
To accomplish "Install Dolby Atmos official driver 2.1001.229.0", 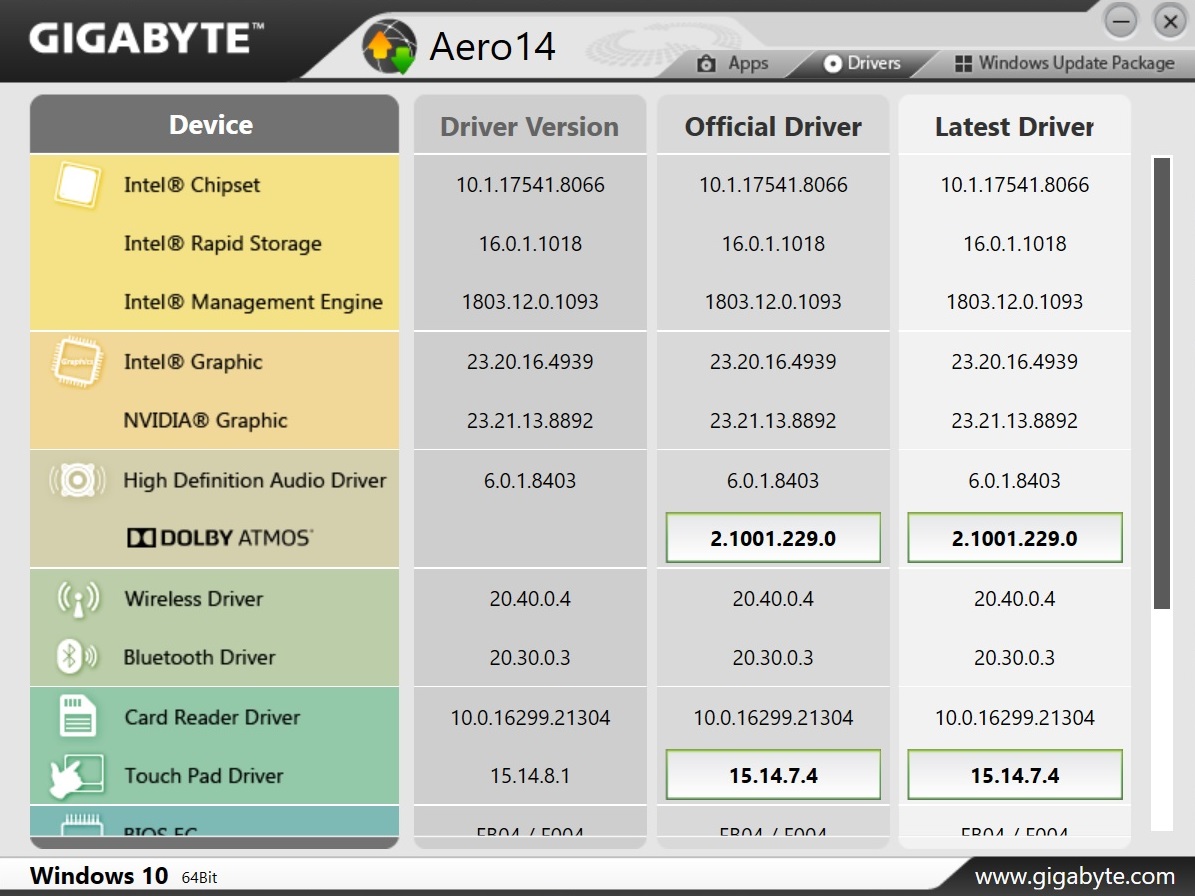I will point(773,538).
